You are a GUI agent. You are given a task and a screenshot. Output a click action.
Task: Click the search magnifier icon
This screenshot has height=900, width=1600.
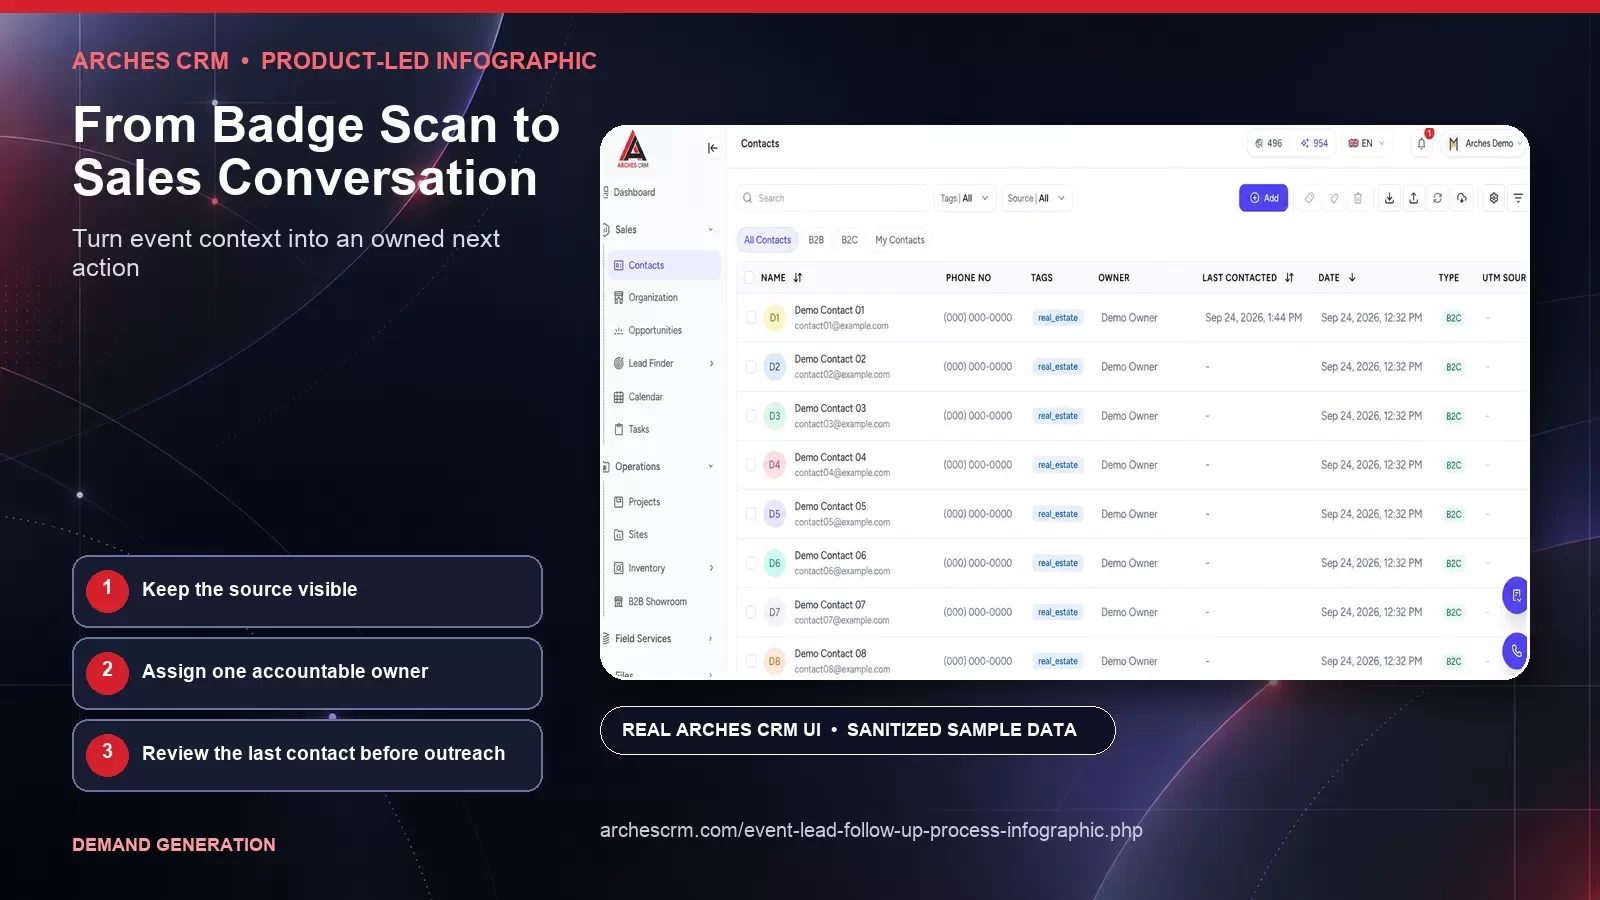tap(747, 198)
